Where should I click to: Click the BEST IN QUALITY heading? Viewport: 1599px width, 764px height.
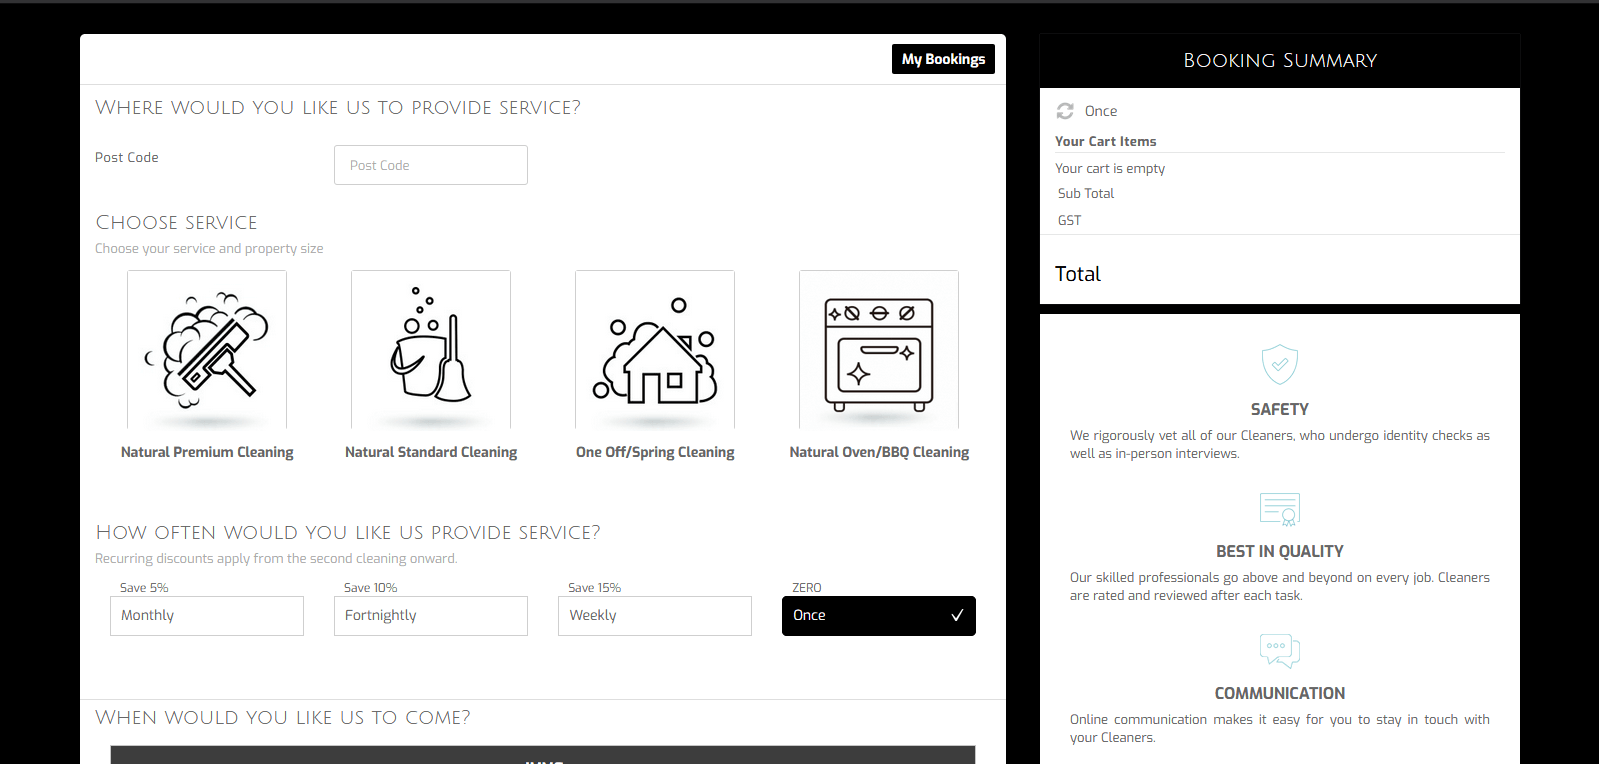(x=1280, y=551)
